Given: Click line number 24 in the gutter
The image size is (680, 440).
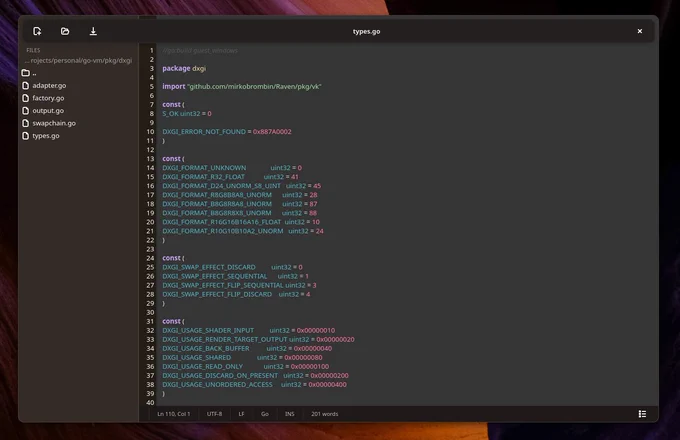Looking at the screenshot, I should [x=150, y=258].
